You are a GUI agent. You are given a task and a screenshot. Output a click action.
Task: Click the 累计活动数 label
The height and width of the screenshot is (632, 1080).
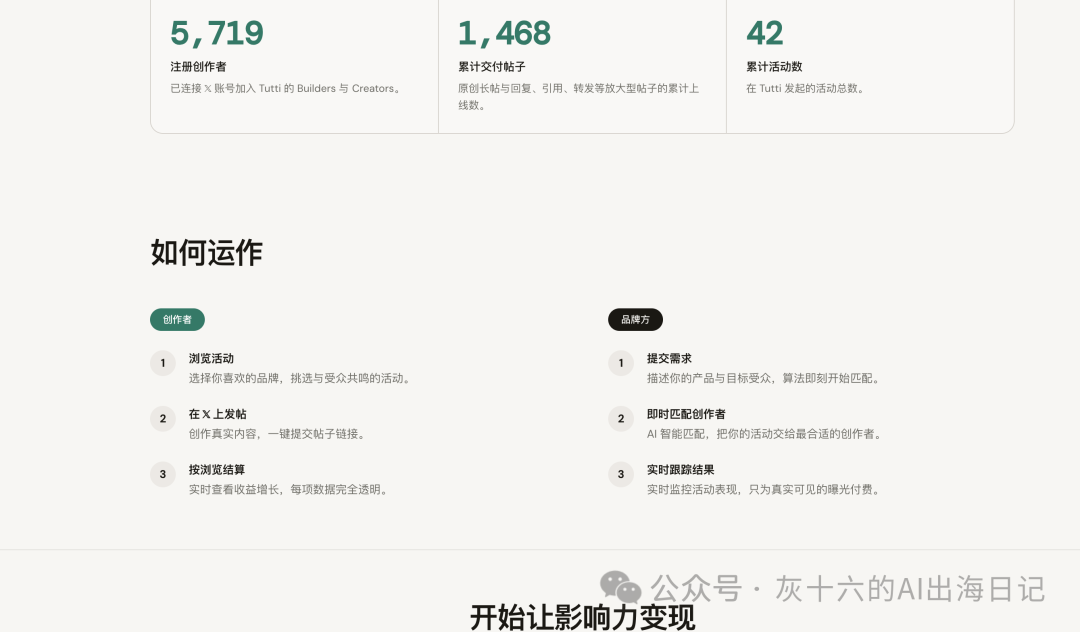pos(774,67)
